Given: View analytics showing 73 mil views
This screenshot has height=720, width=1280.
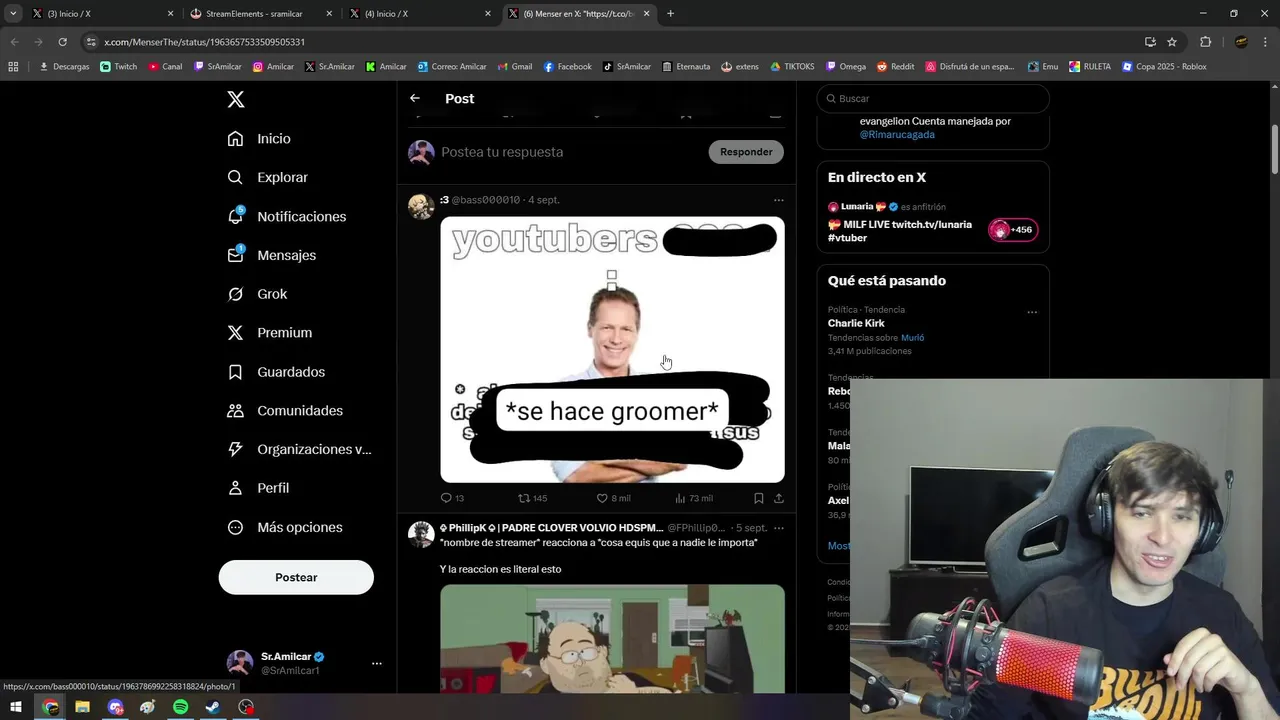Looking at the screenshot, I should coord(694,498).
